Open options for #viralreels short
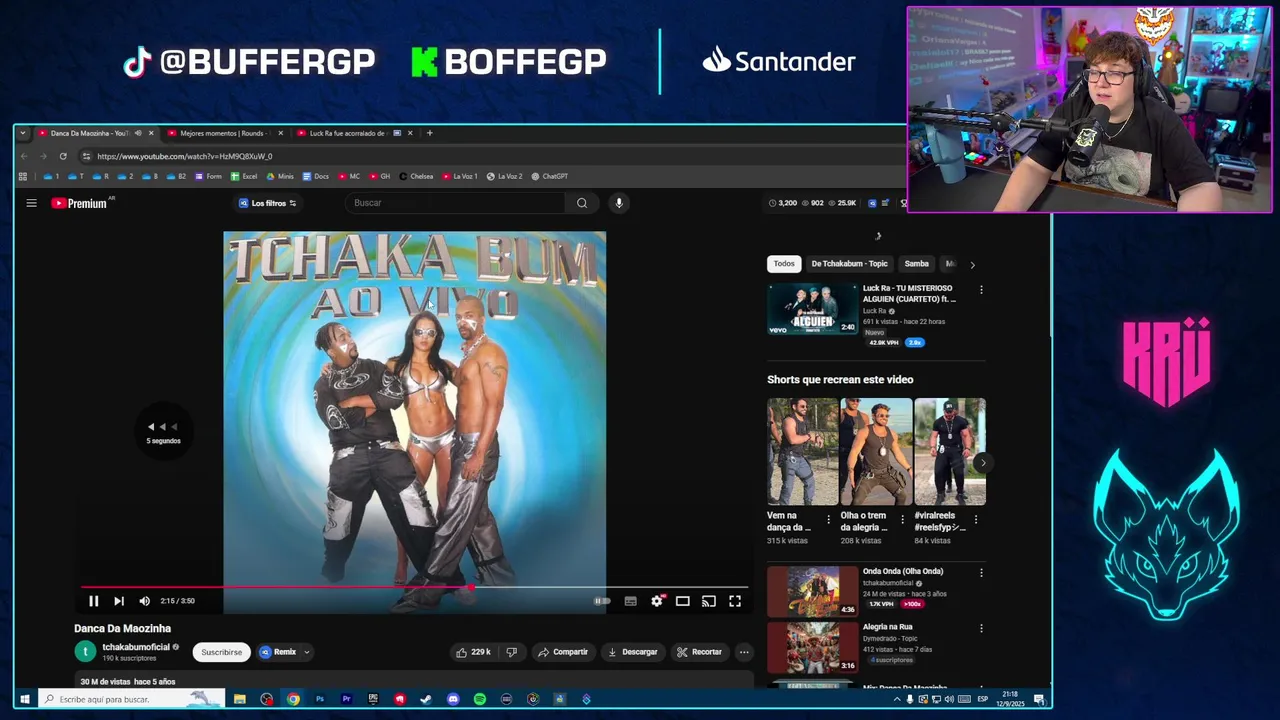Viewport: 1280px width, 720px height. coord(976,520)
